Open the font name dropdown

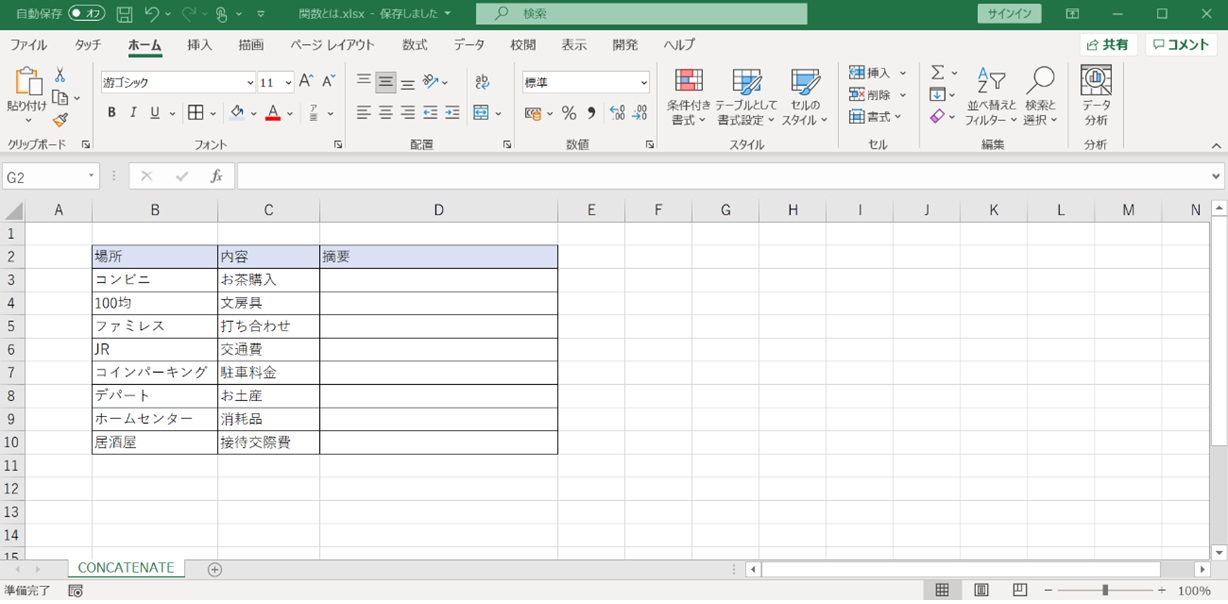coord(250,82)
